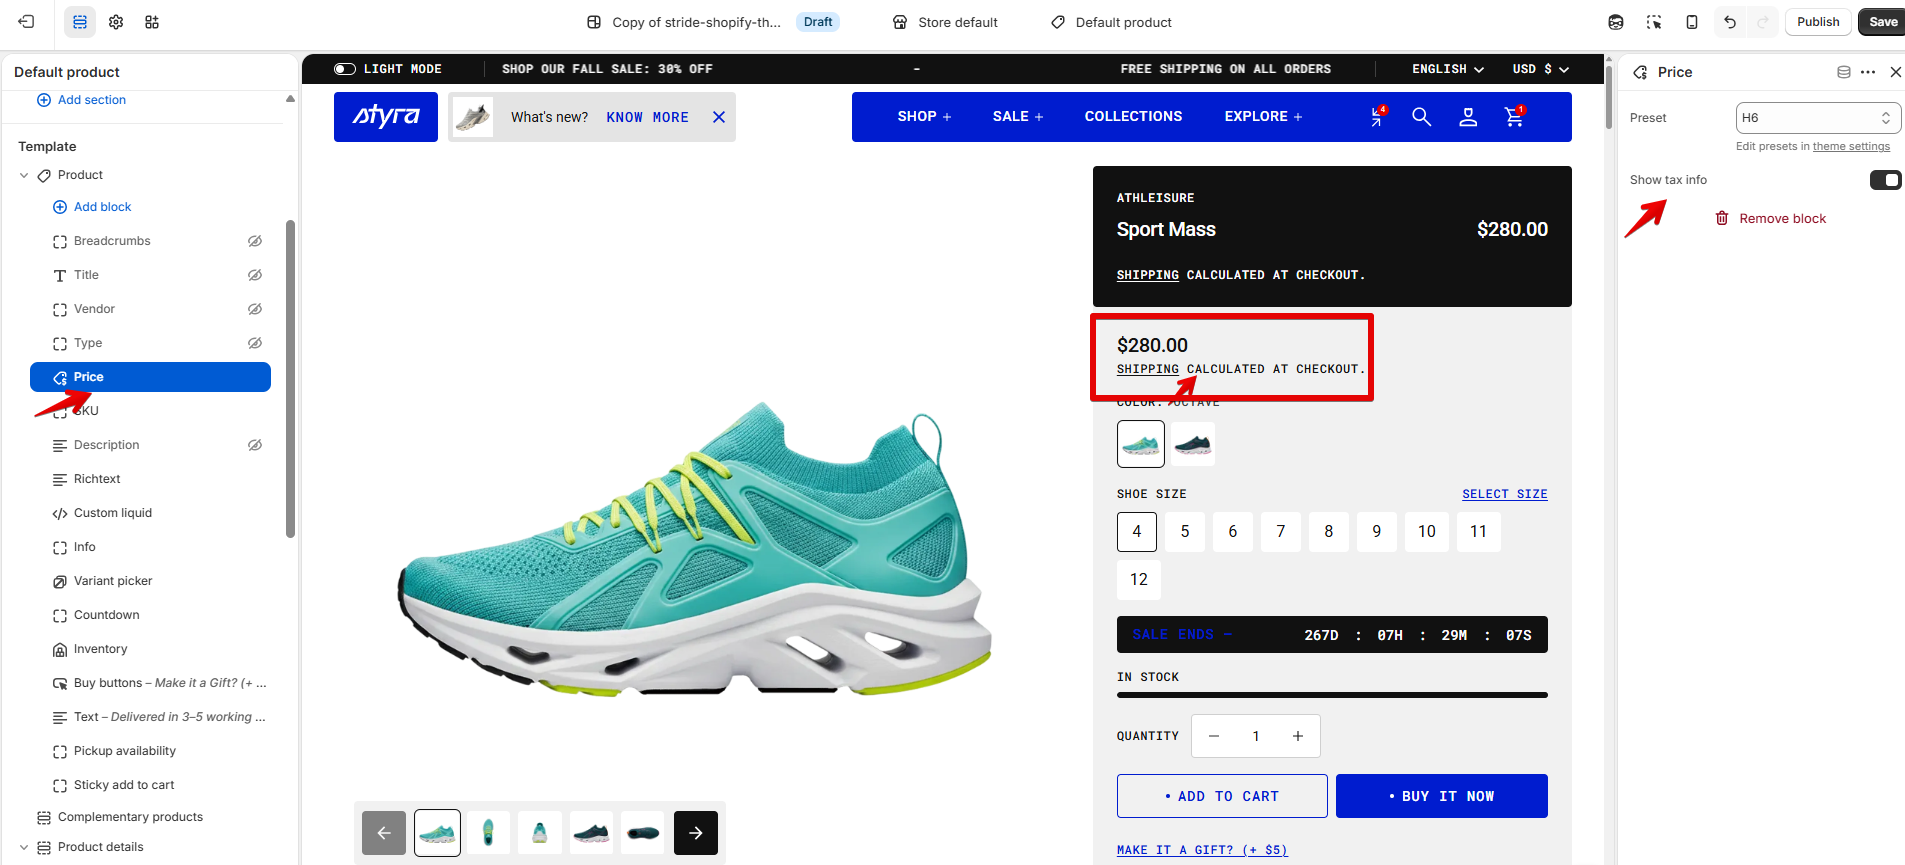Go to previous product image arrow
Image resolution: width=1905 pixels, height=865 pixels.
pyautogui.click(x=384, y=833)
